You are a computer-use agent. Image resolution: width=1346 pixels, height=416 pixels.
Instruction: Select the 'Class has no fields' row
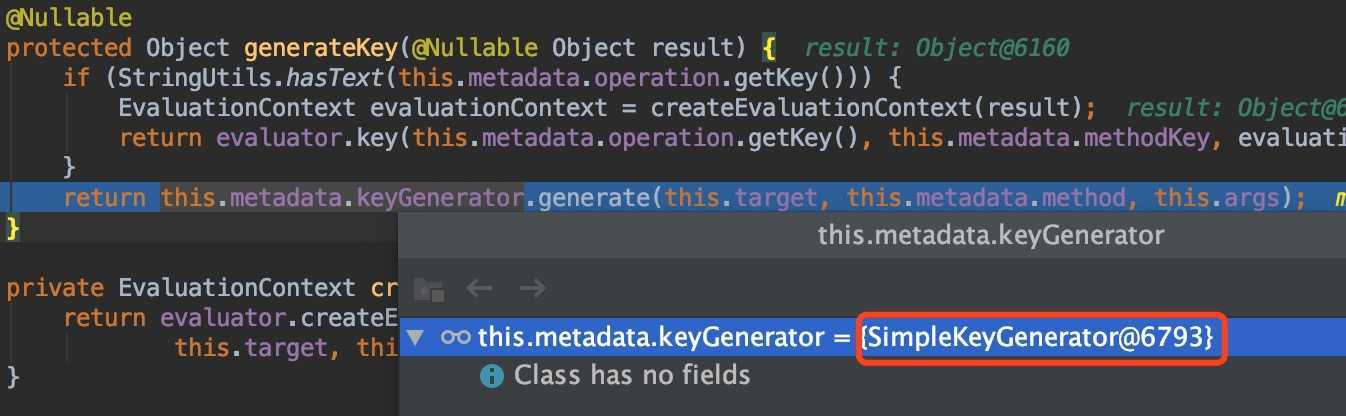tap(872, 376)
